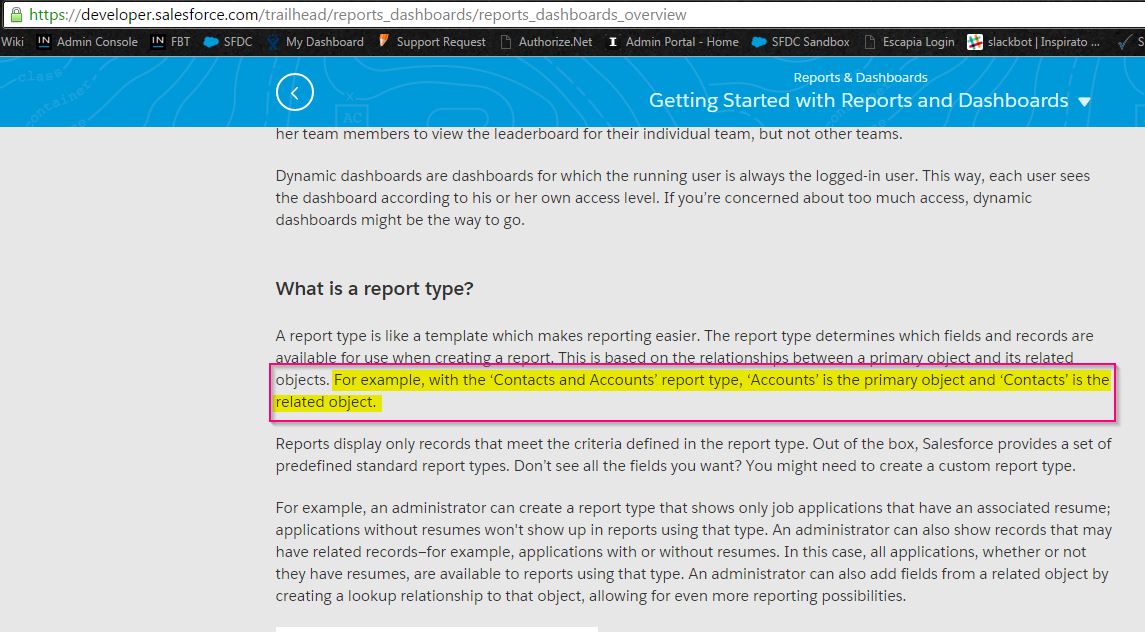The image size is (1145, 632).
Task: Click the URL address bar field
Action: pyautogui.click(x=572, y=15)
